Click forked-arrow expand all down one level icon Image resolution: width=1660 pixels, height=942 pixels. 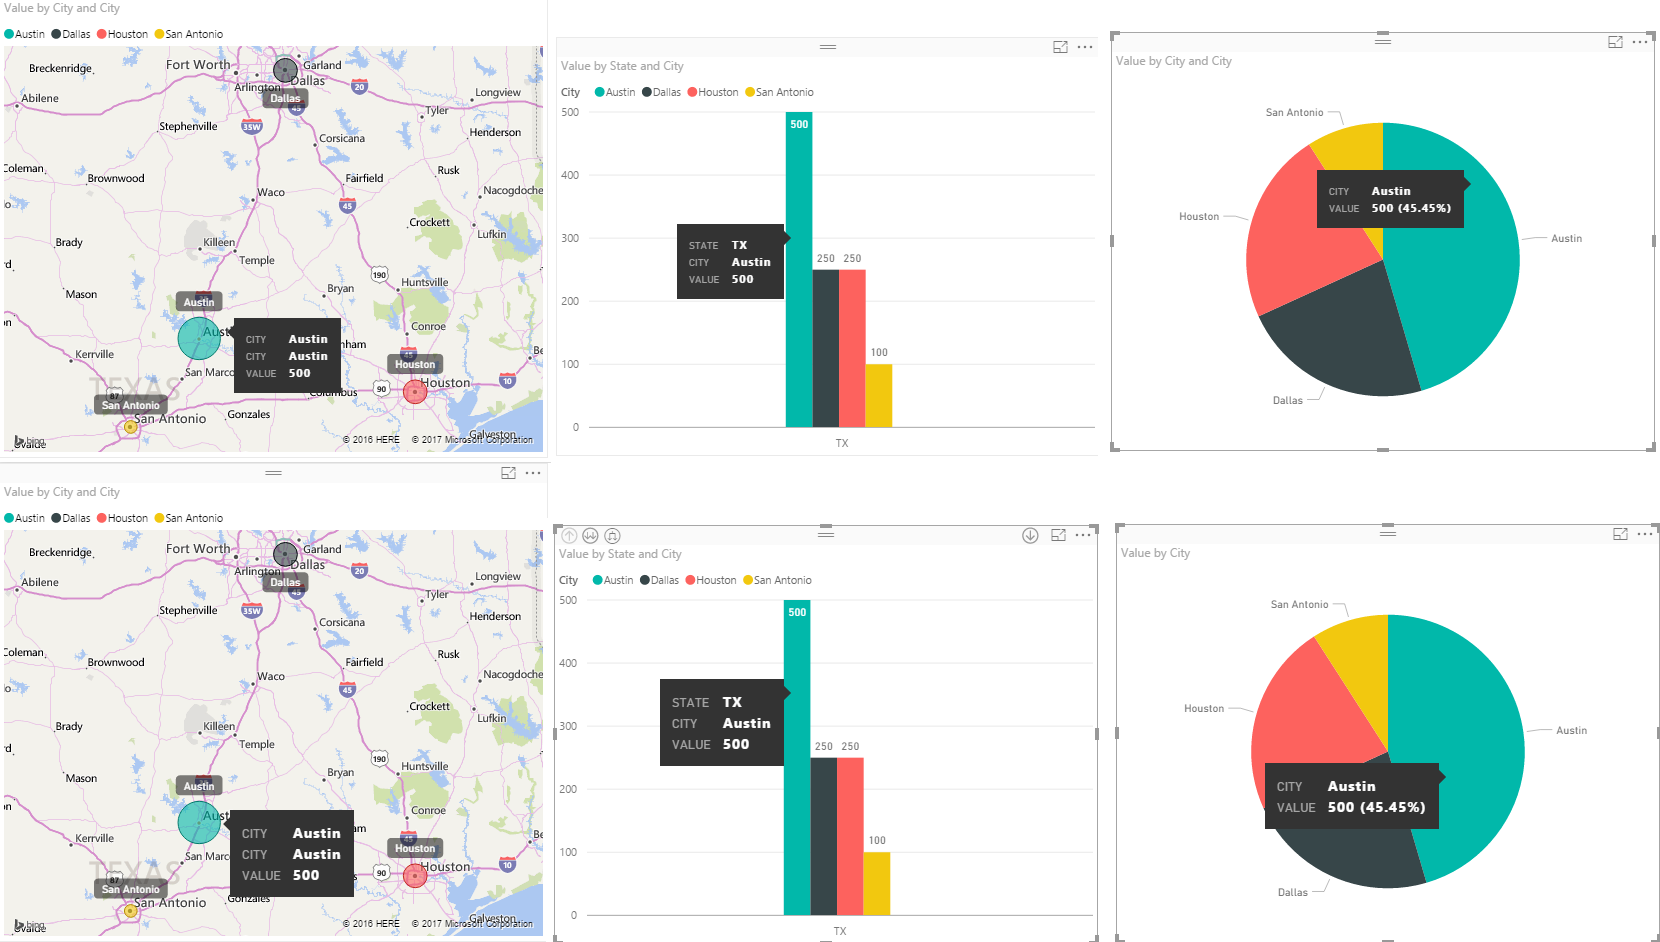point(613,535)
